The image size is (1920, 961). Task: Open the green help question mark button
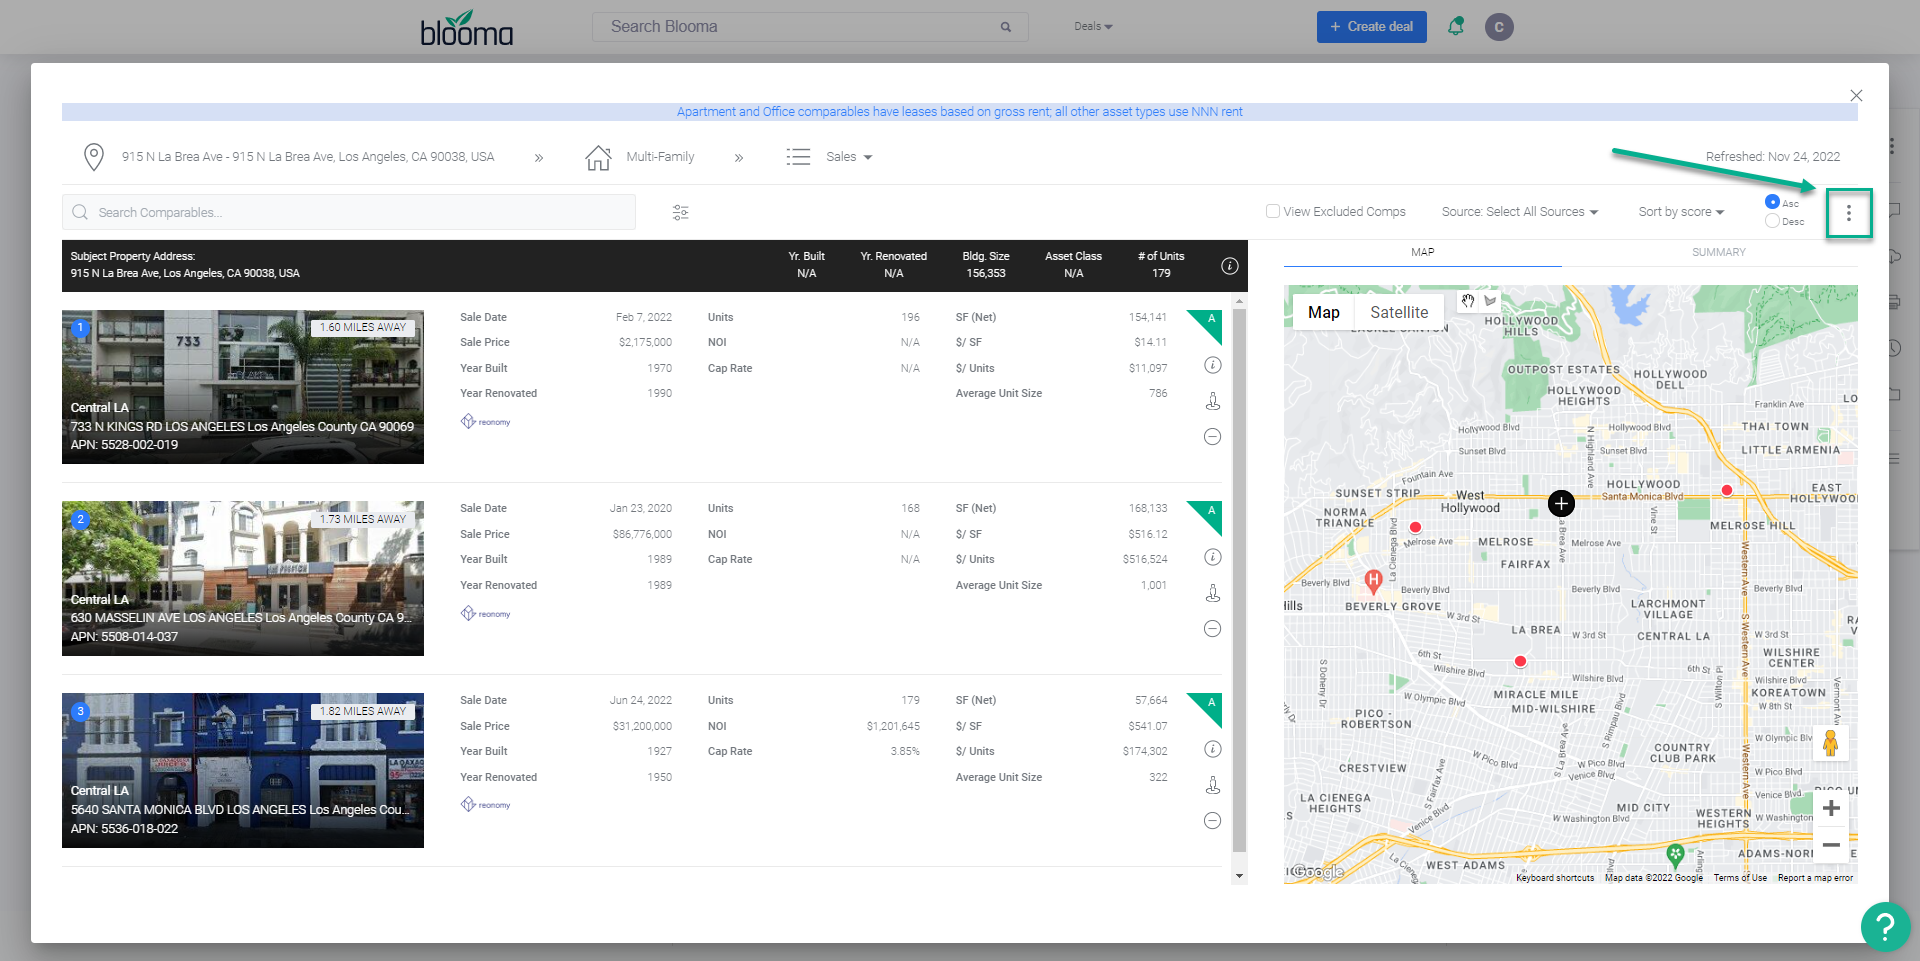coord(1885,926)
